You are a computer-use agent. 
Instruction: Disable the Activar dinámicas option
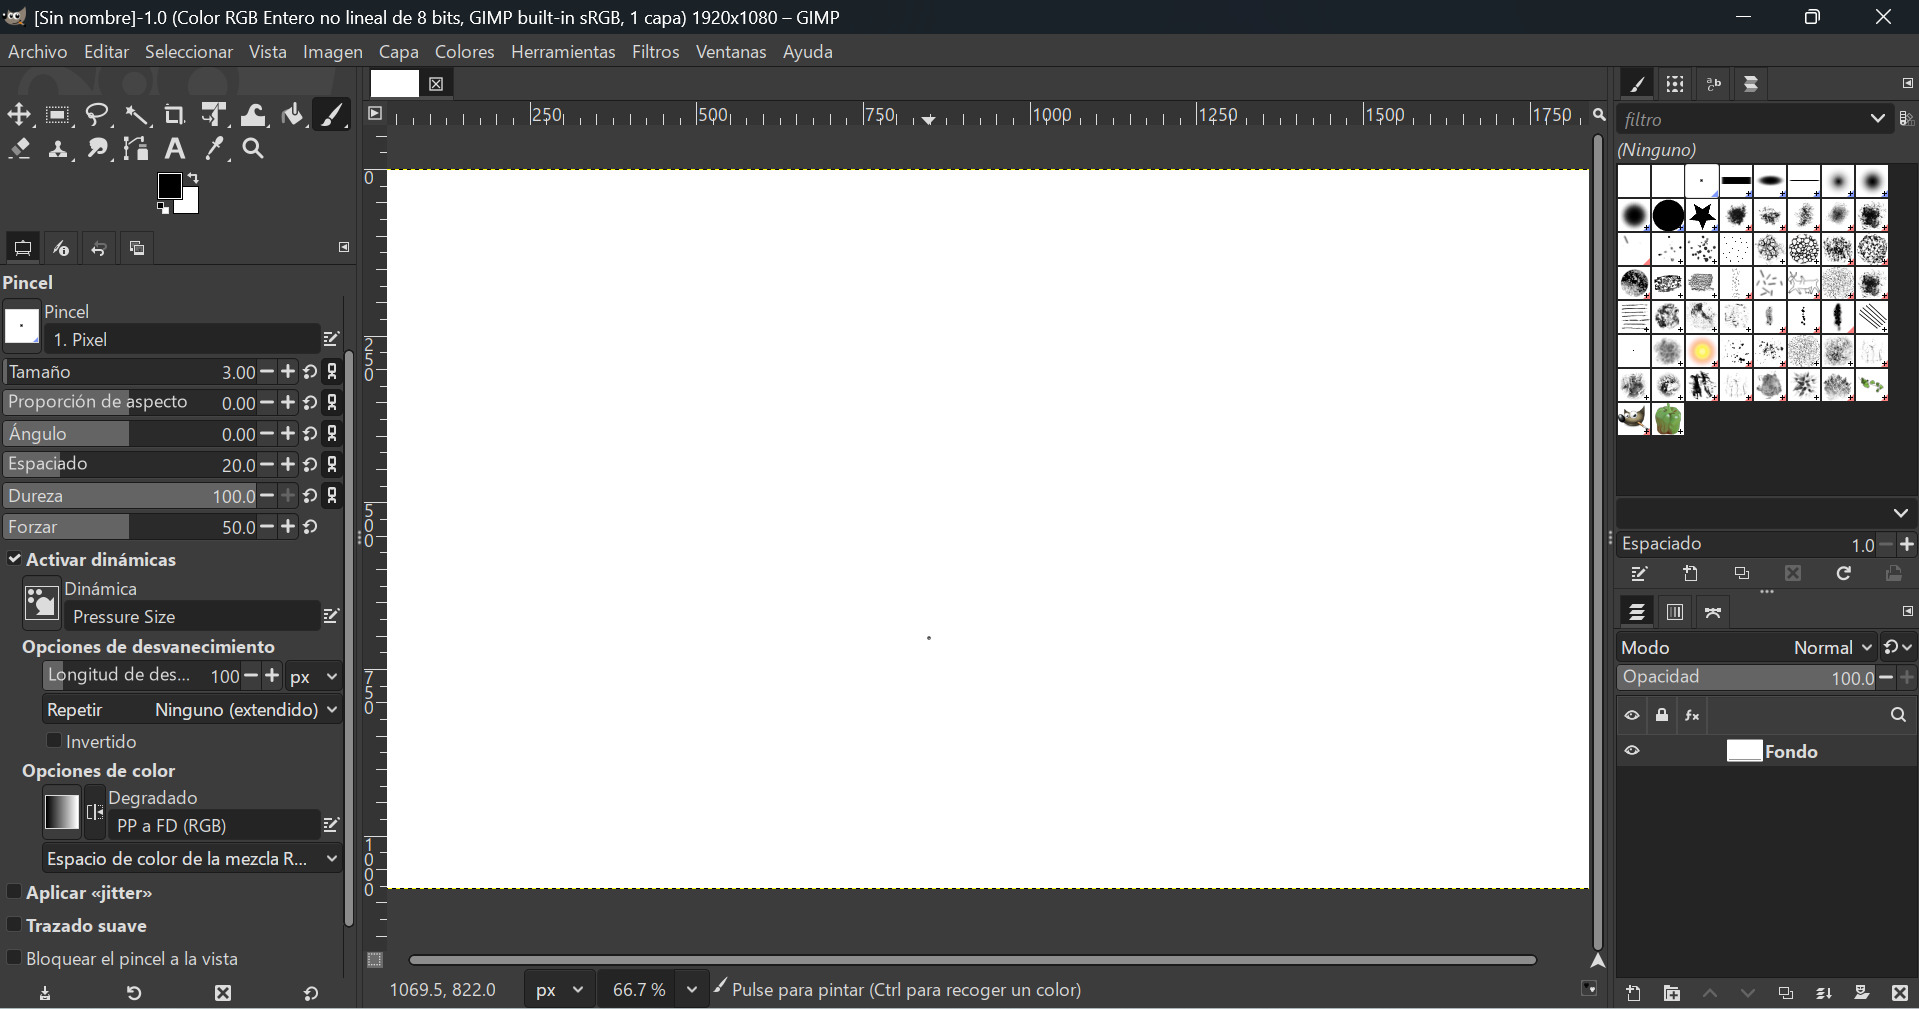pos(15,560)
